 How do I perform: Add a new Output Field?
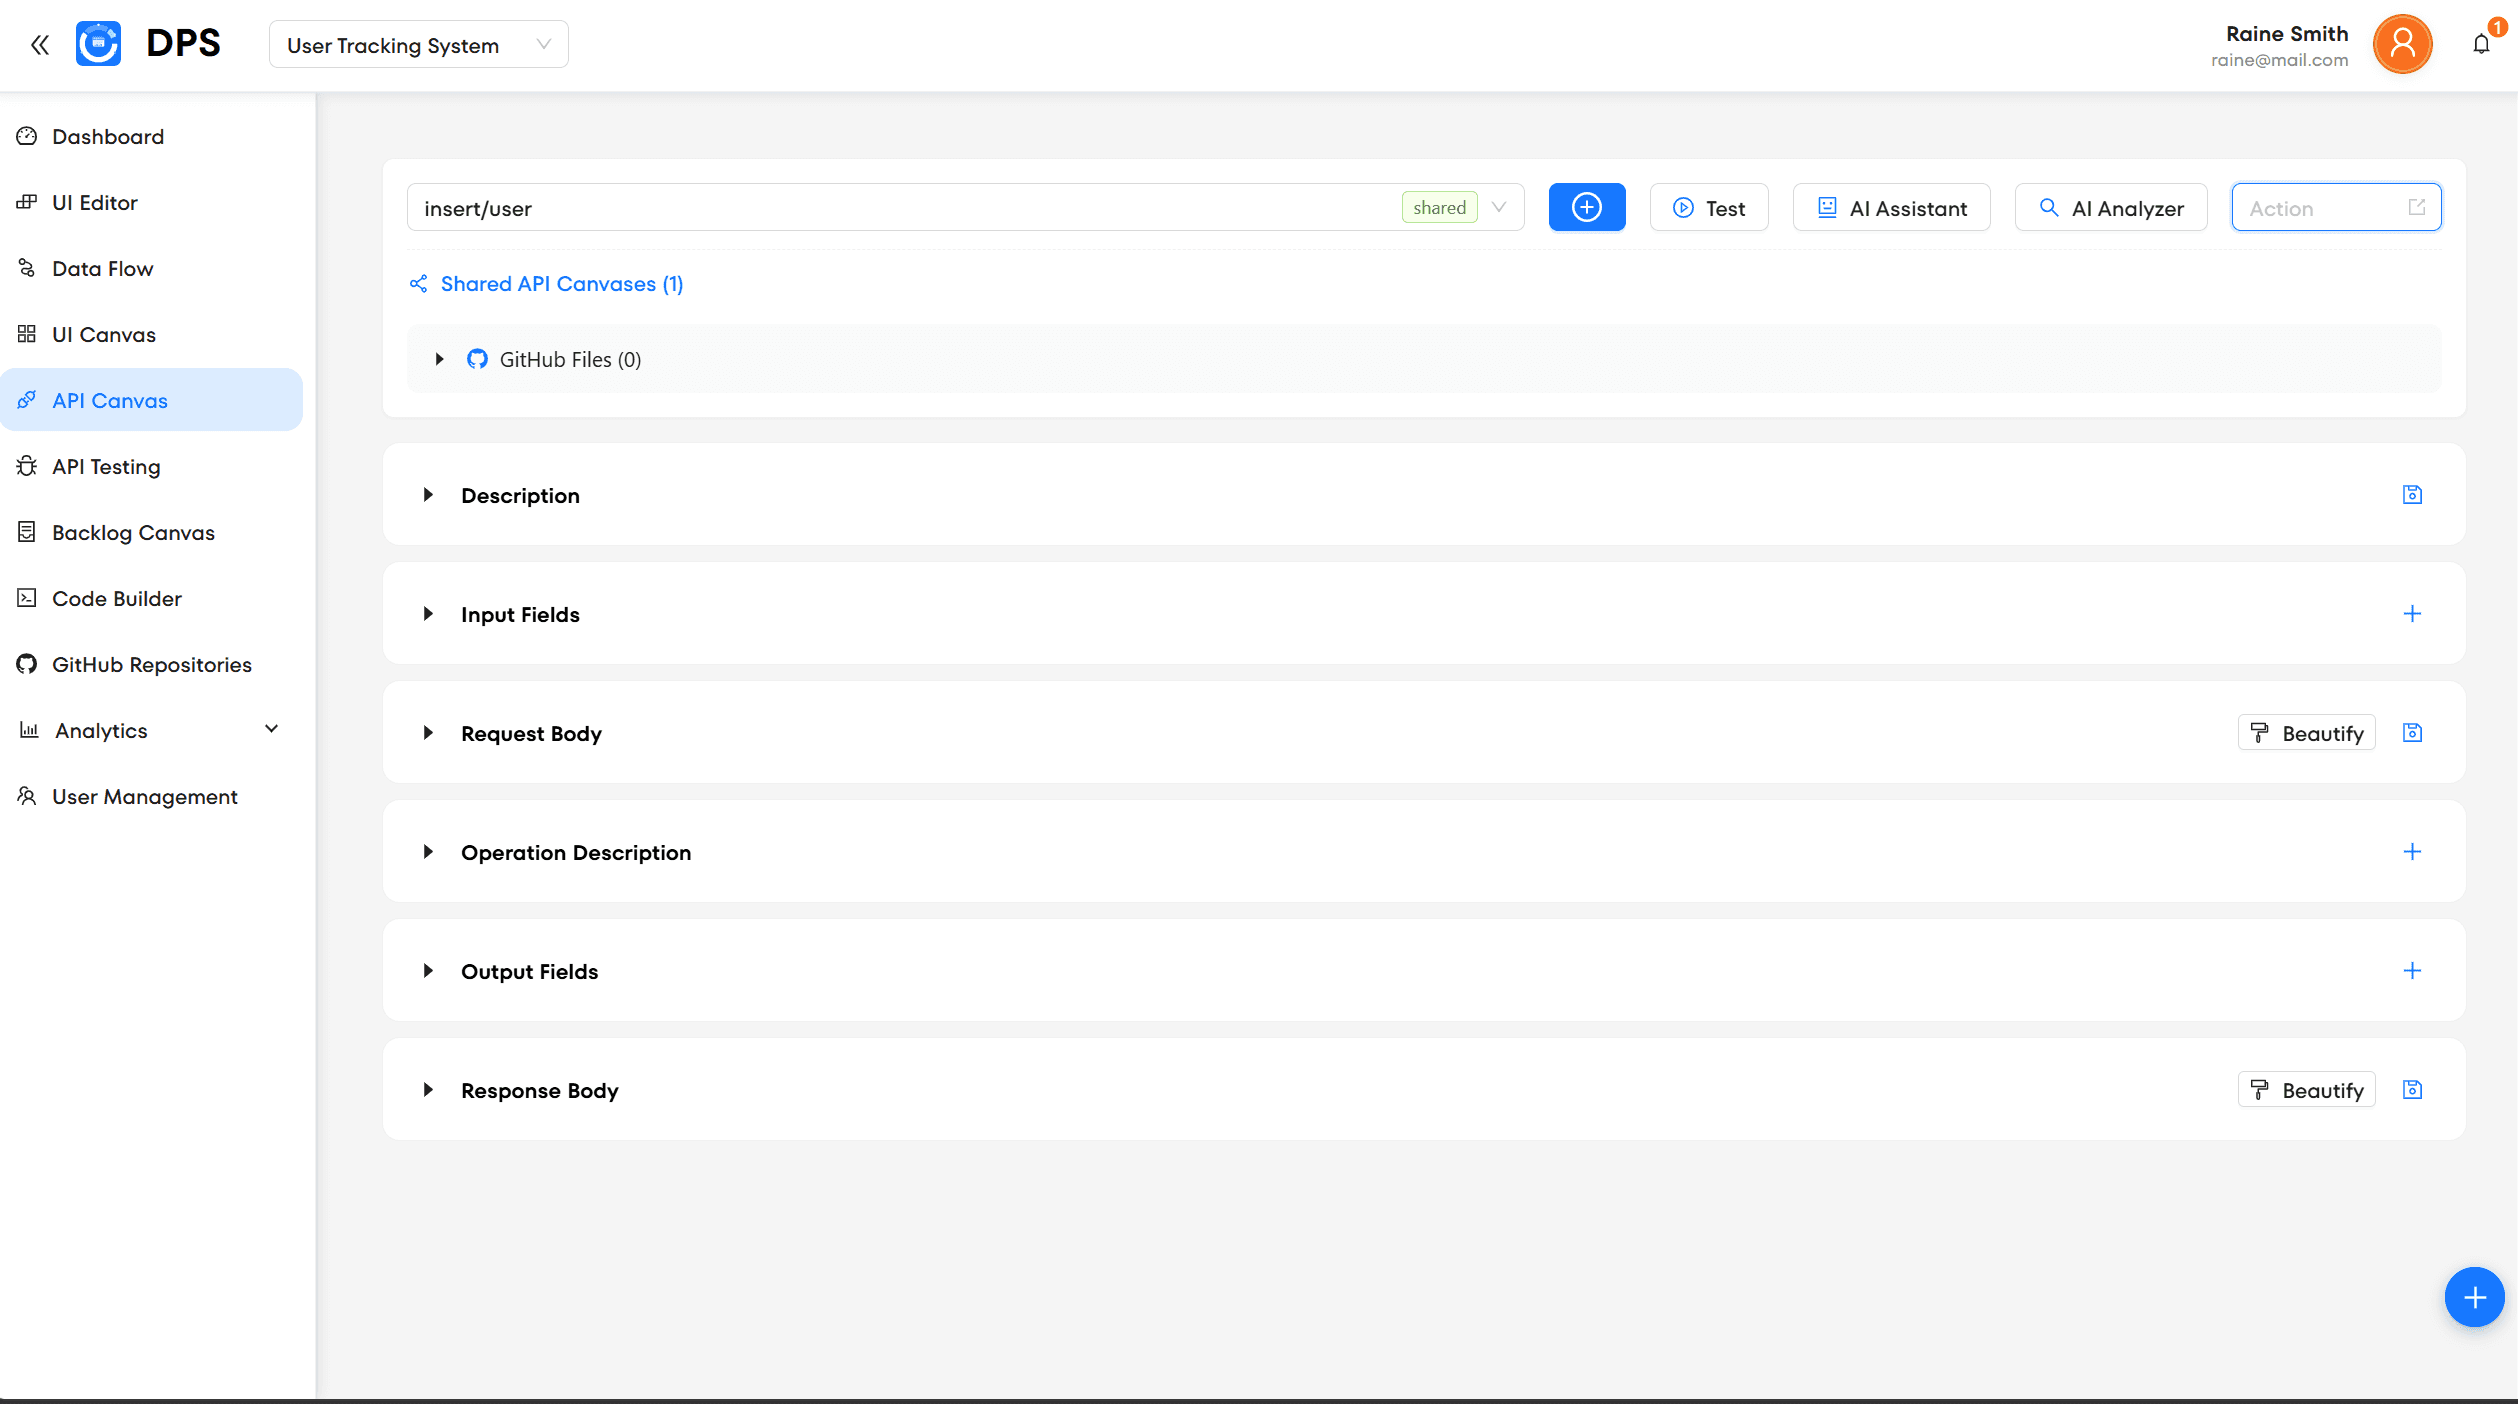point(2413,970)
